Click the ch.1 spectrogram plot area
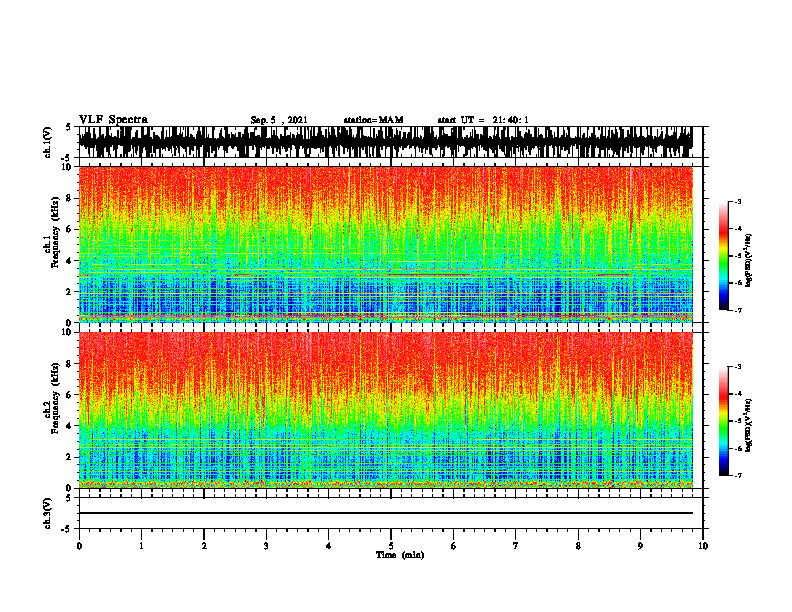Image resolution: width=792 pixels, height=612 pixels. [x=386, y=244]
